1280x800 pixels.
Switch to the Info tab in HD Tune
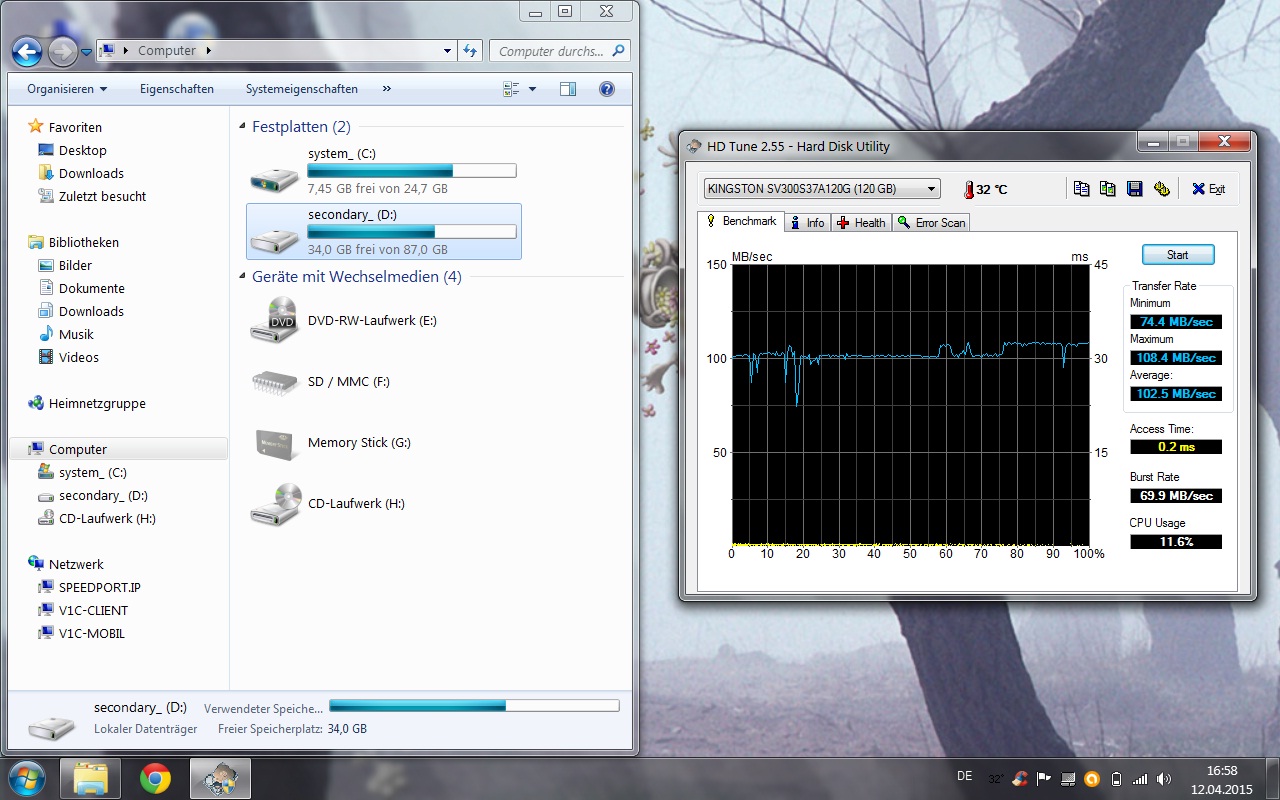tap(808, 223)
